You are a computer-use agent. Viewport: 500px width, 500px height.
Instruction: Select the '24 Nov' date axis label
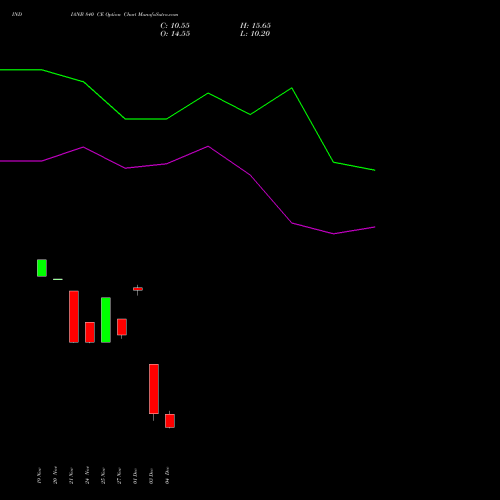click(x=87, y=476)
